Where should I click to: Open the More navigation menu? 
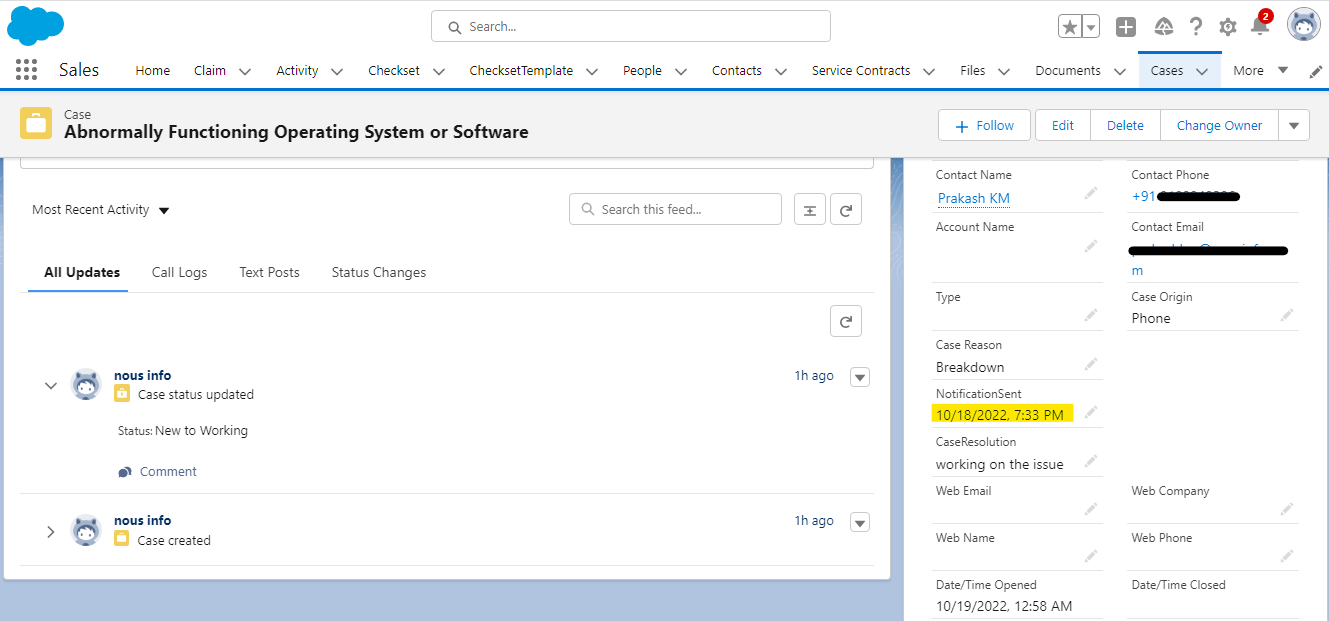(x=1260, y=71)
